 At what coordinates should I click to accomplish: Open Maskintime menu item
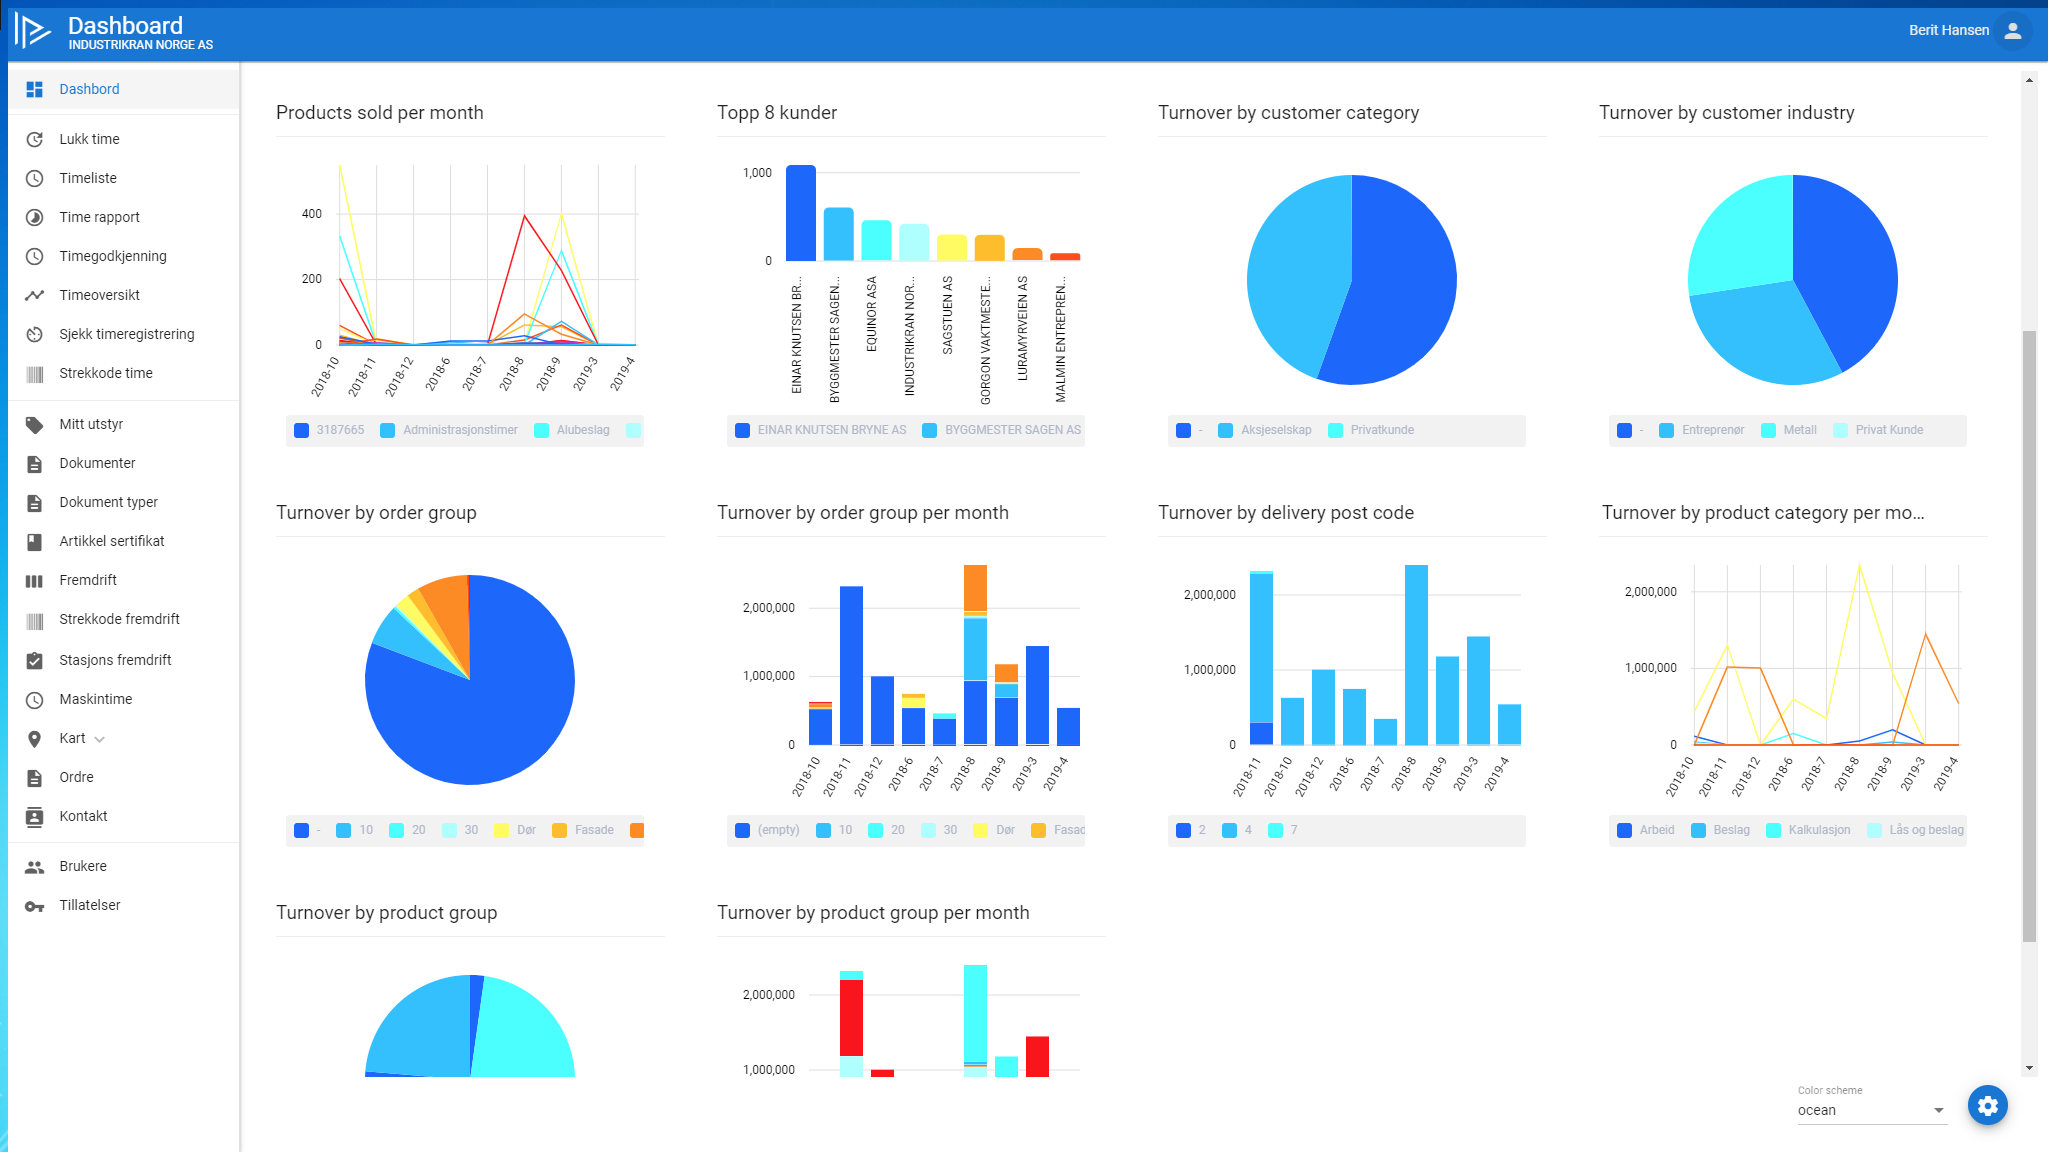(124, 699)
